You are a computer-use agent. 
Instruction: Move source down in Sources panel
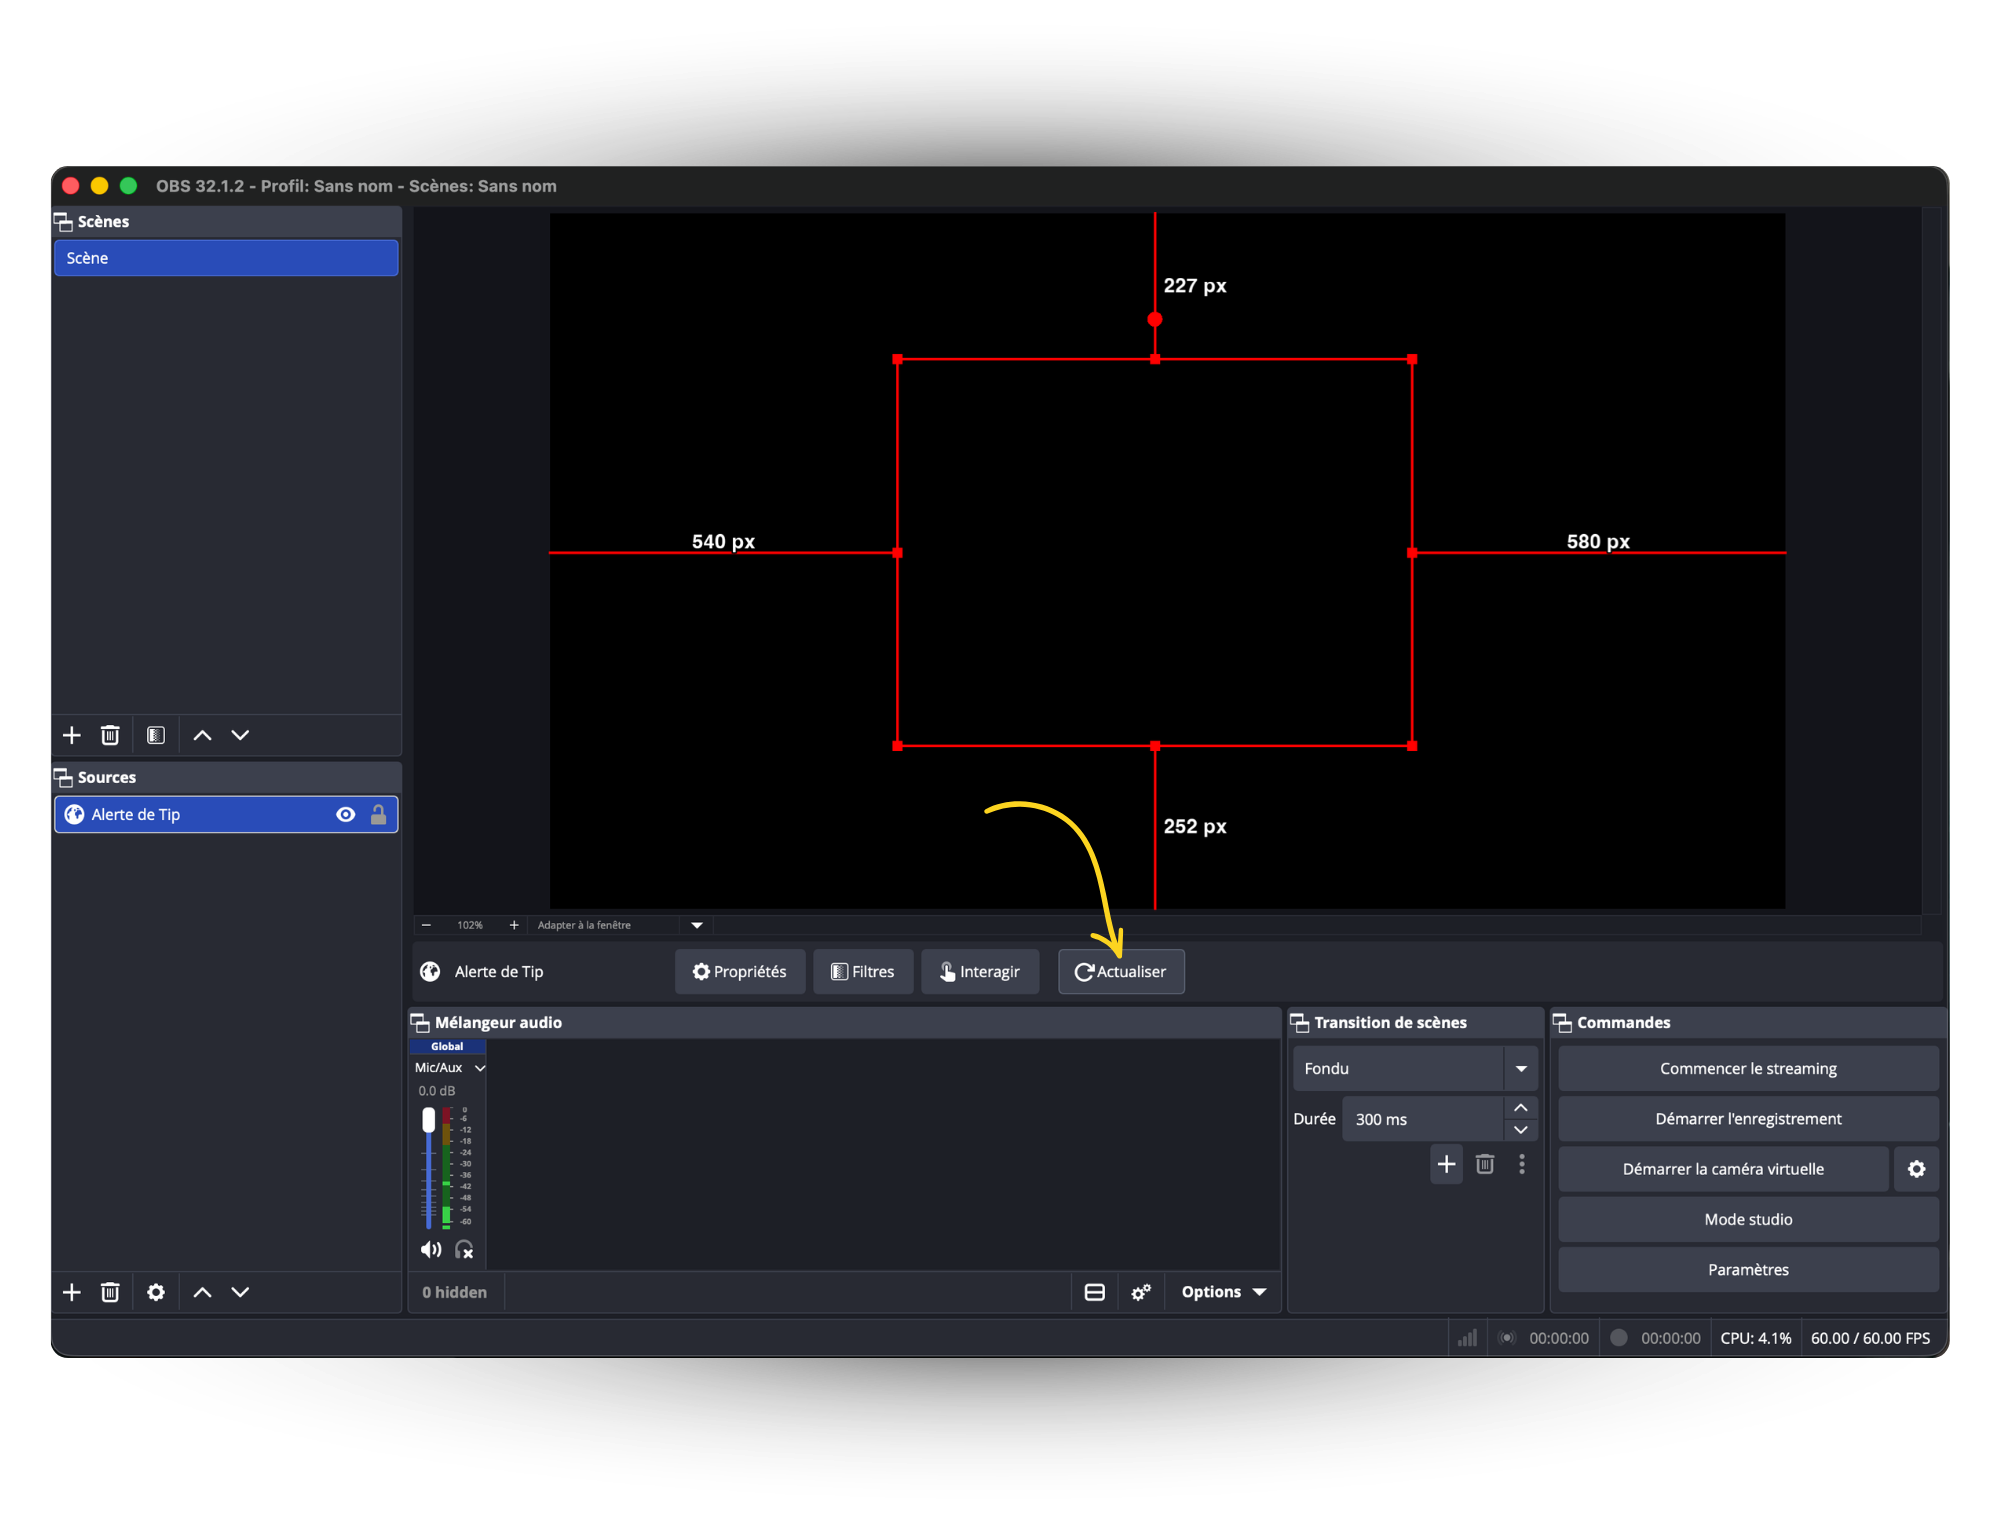[240, 1292]
